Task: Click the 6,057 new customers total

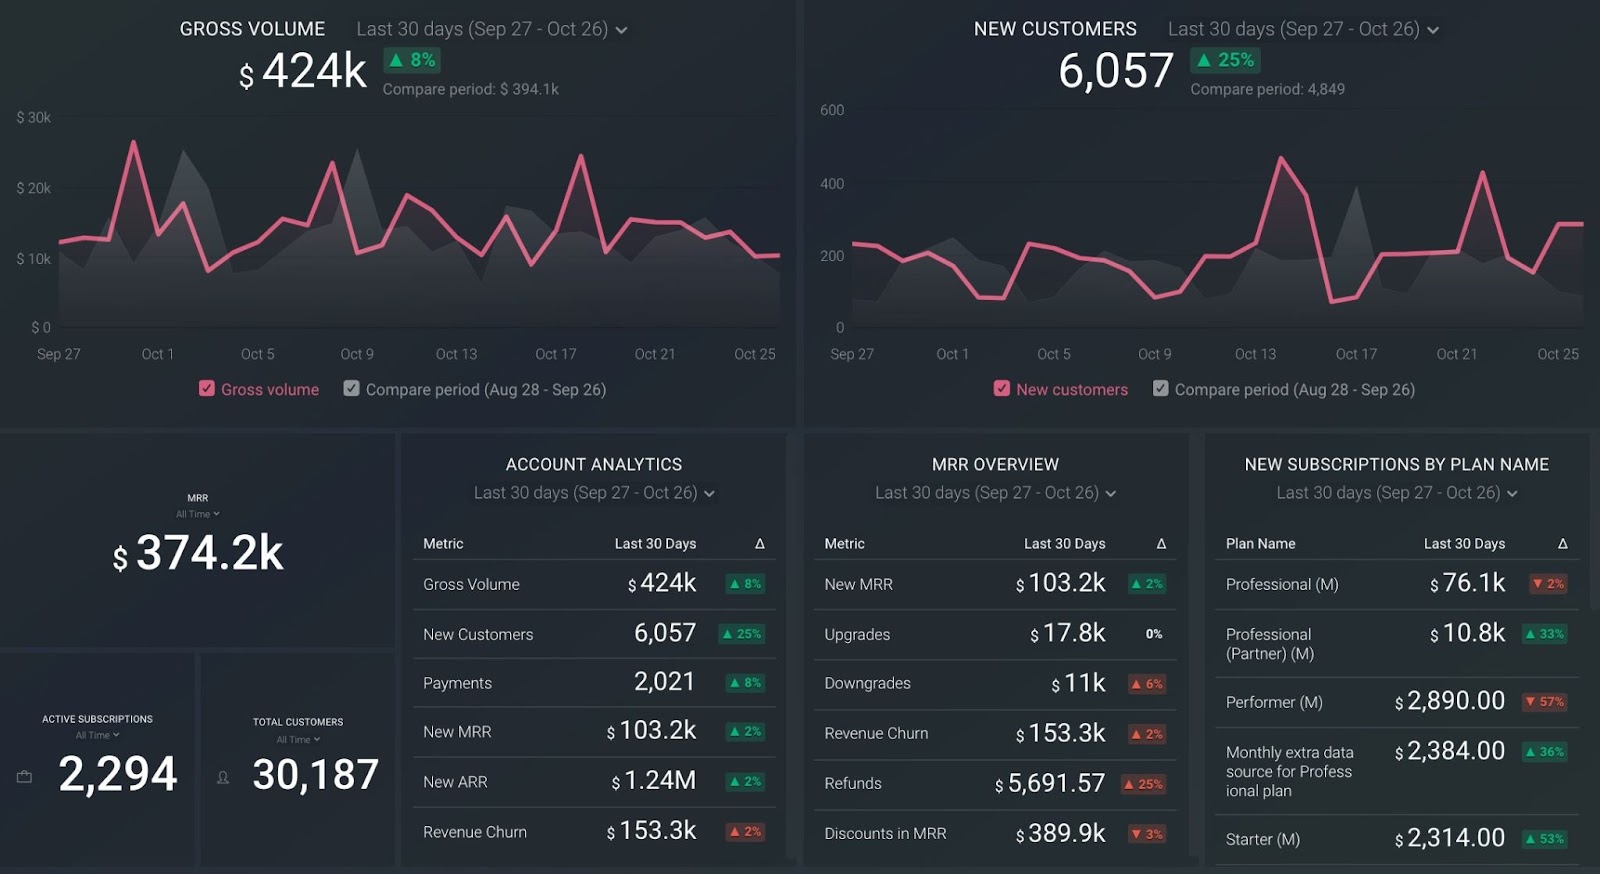Action: pyautogui.click(x=1116, y=71)
